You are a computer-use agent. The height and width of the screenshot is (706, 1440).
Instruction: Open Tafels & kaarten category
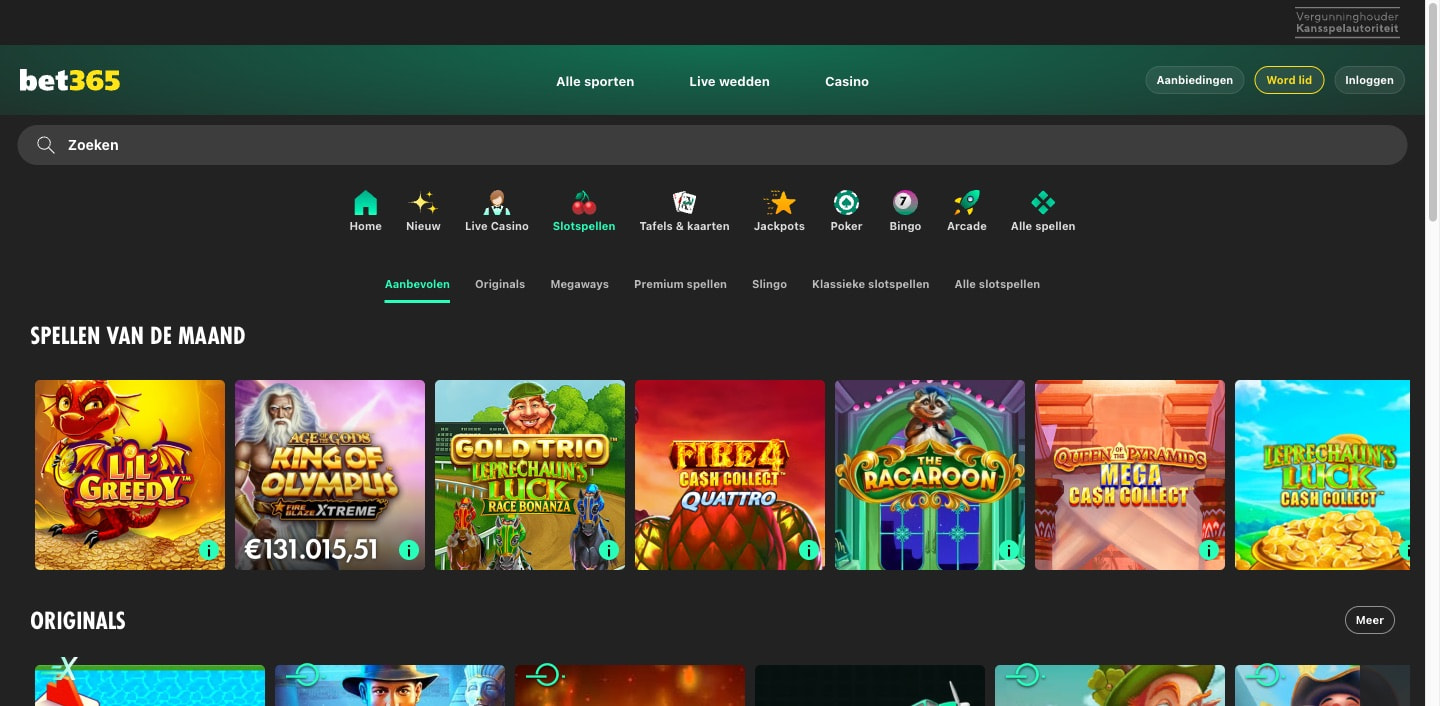click(684, 210)
